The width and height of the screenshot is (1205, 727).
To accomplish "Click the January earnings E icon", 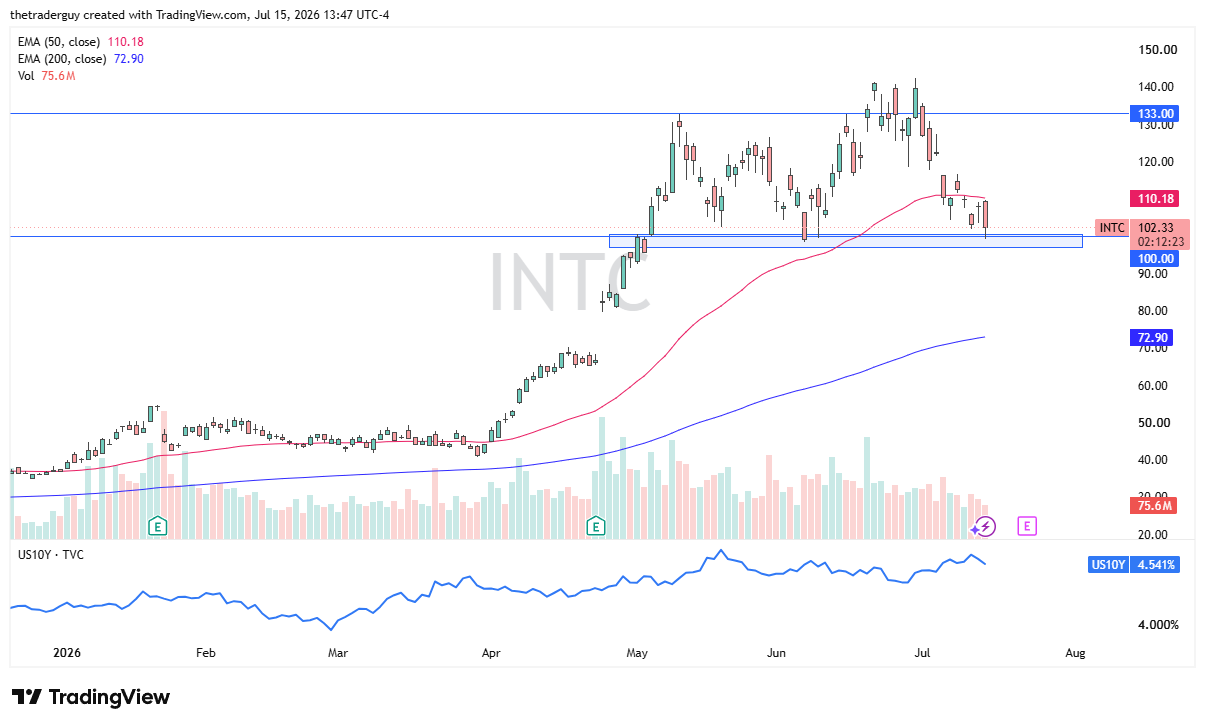I will [157, 525].
